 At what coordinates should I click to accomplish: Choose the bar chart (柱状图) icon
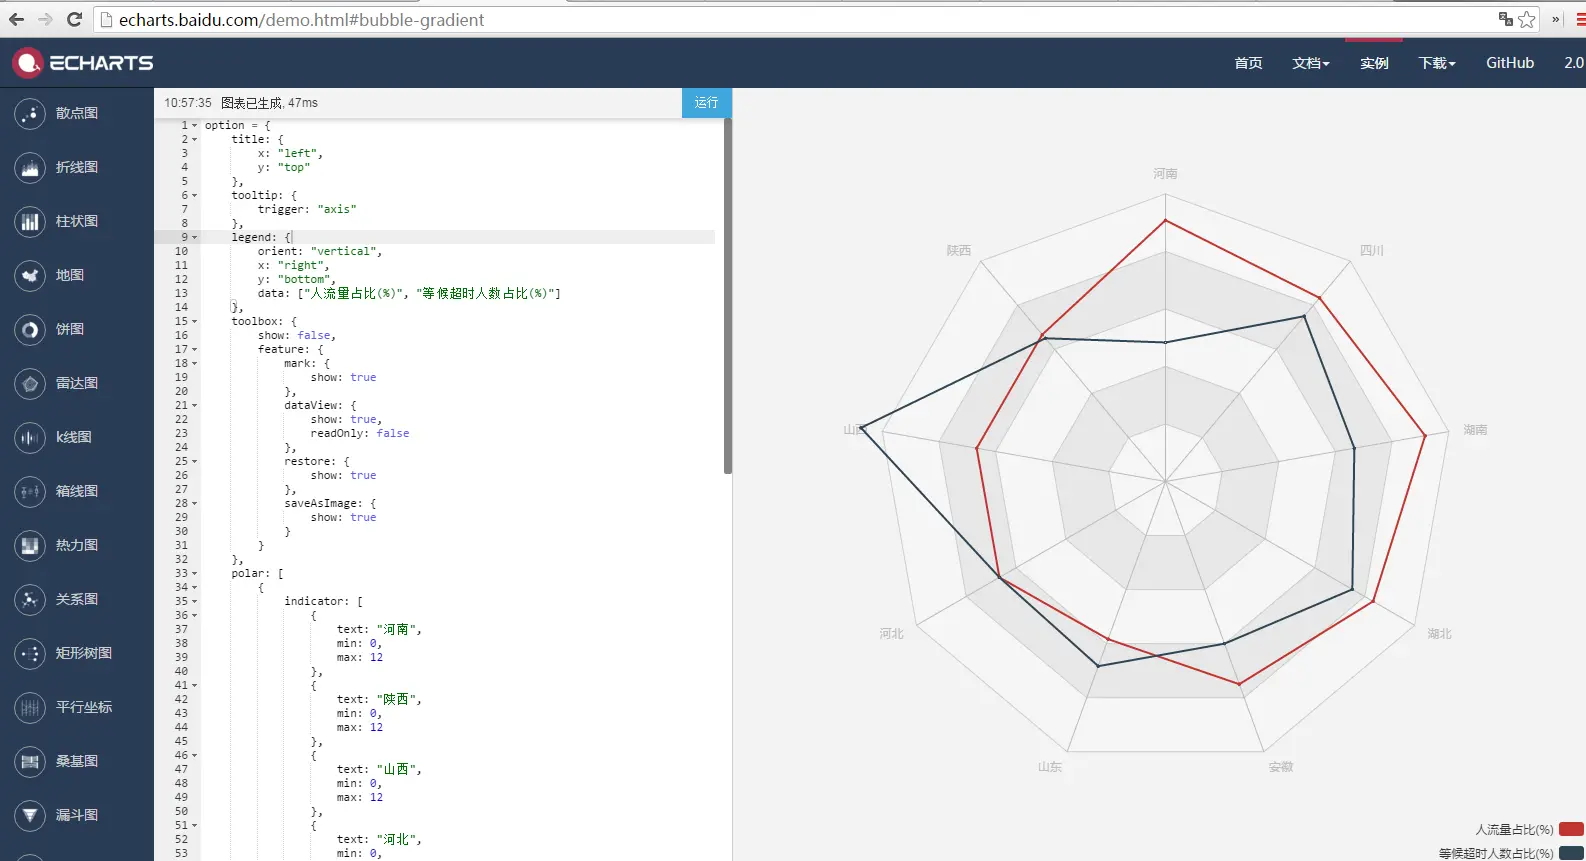point(30,221)
